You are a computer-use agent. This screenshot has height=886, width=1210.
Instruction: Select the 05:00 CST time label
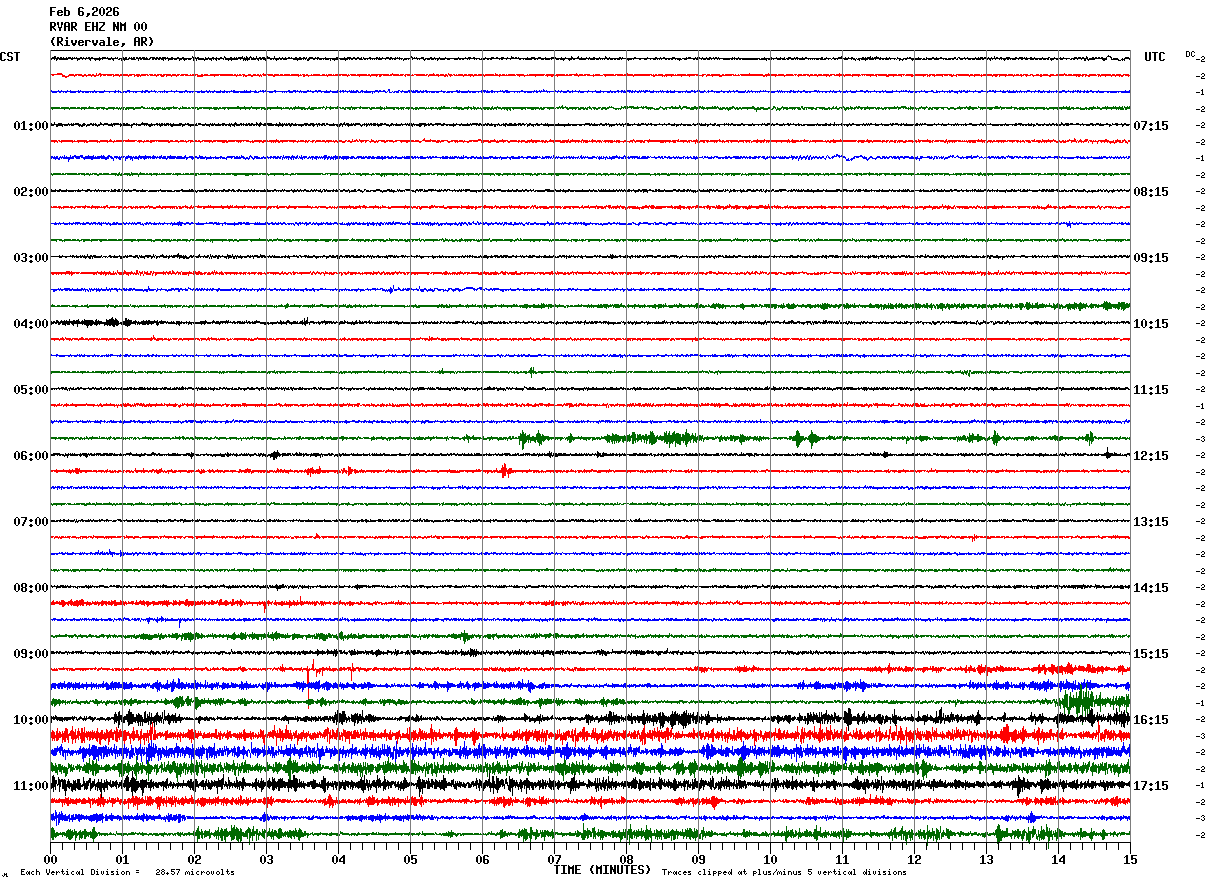(31, 390)
